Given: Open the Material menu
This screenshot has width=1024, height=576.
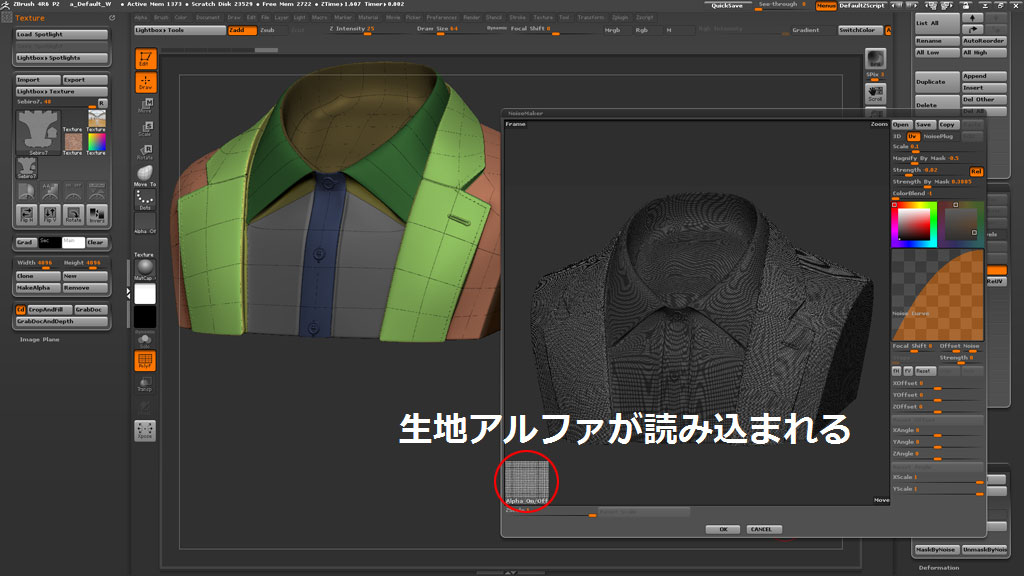Looking at the screenshot, I should point(368,18).
